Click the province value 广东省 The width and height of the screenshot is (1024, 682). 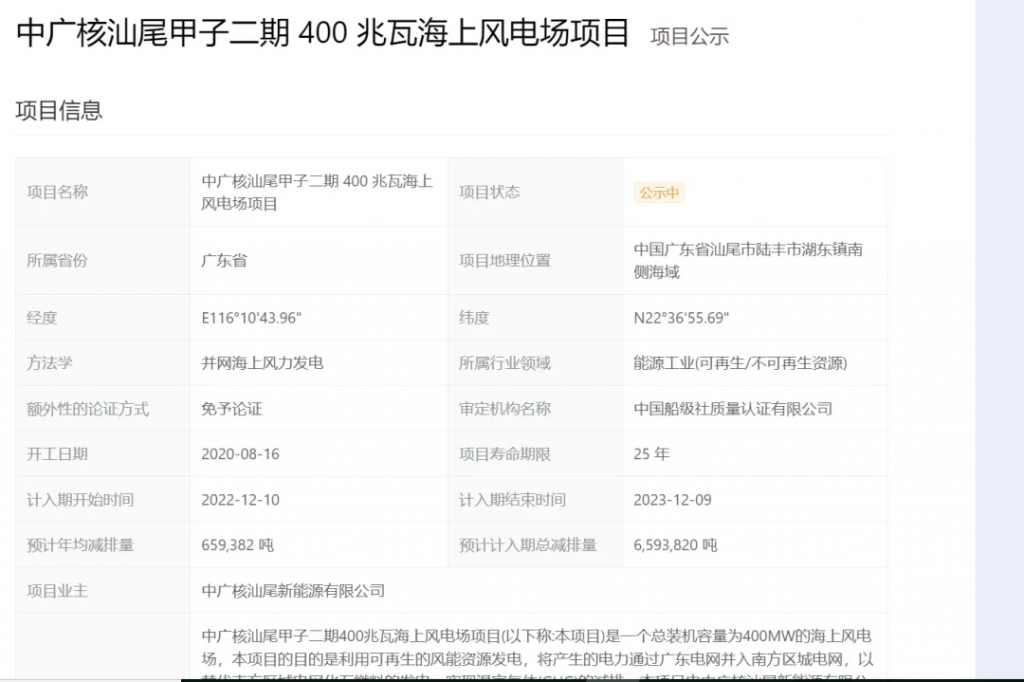point(224,260)
